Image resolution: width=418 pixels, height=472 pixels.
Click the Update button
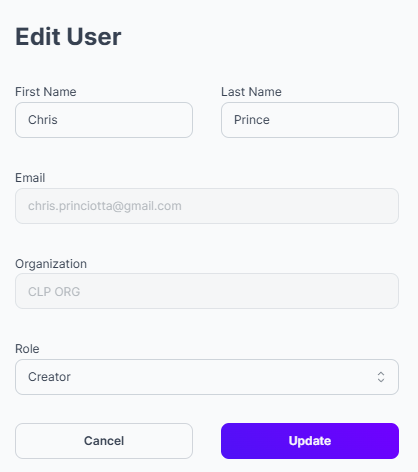pos(310,441)
